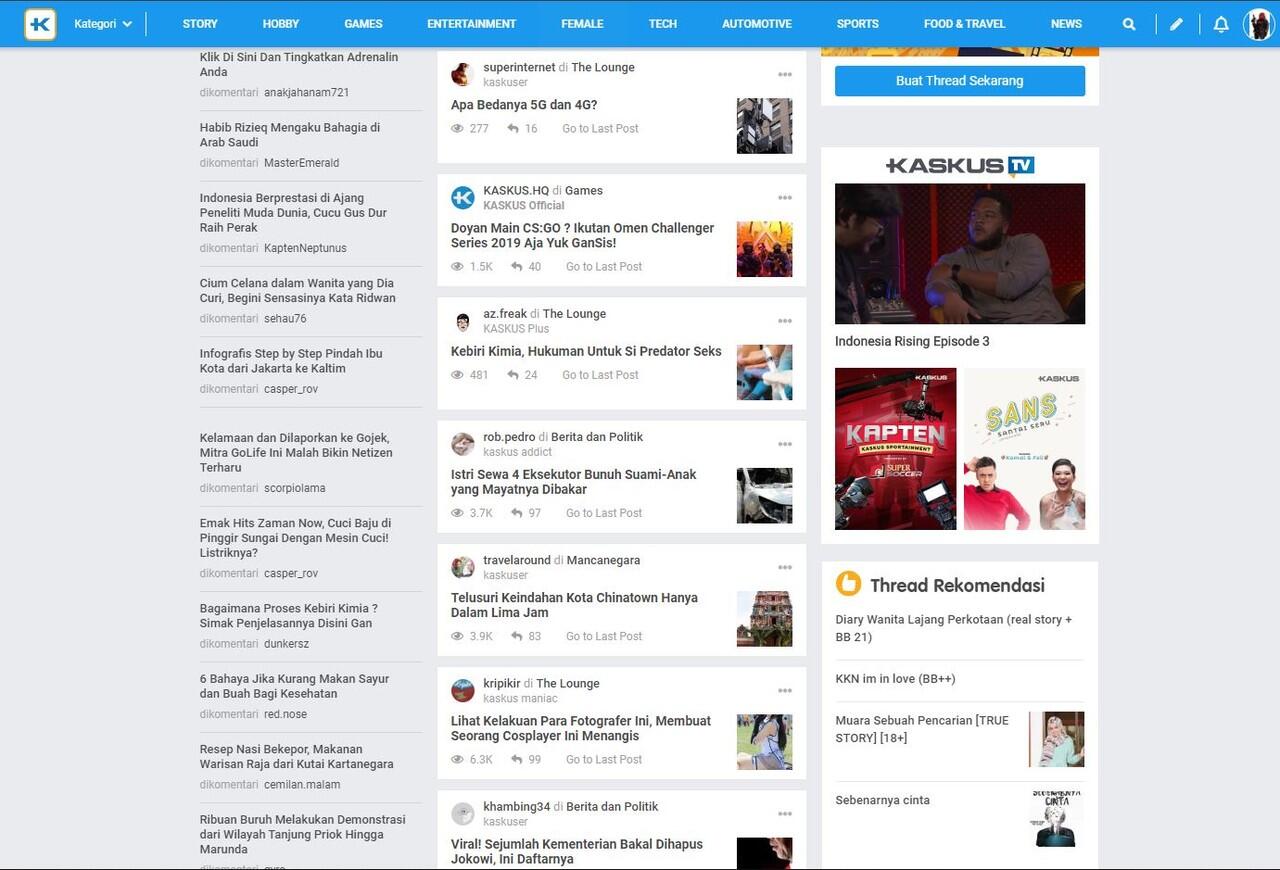Click the Thread Rekomendasi thumbs-up icon
This screenshot has width=1280, height=870.
coord(848,584)
